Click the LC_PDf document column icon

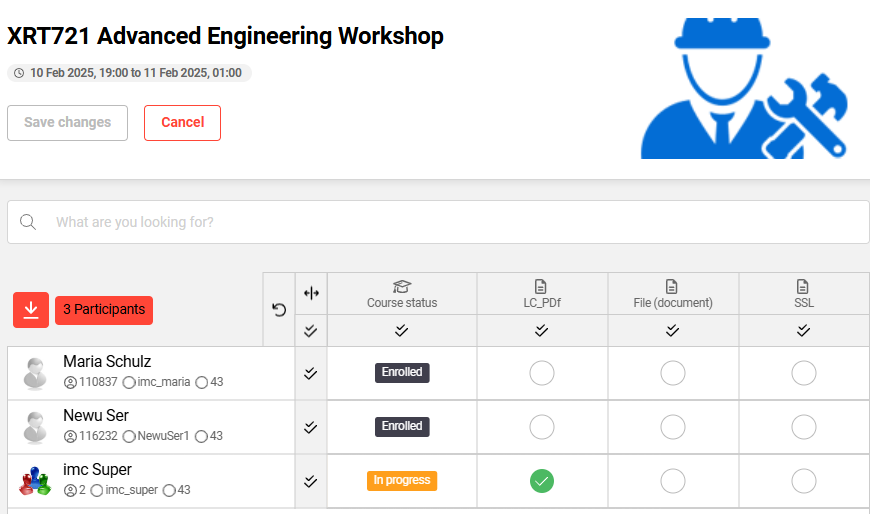[542, 287]
